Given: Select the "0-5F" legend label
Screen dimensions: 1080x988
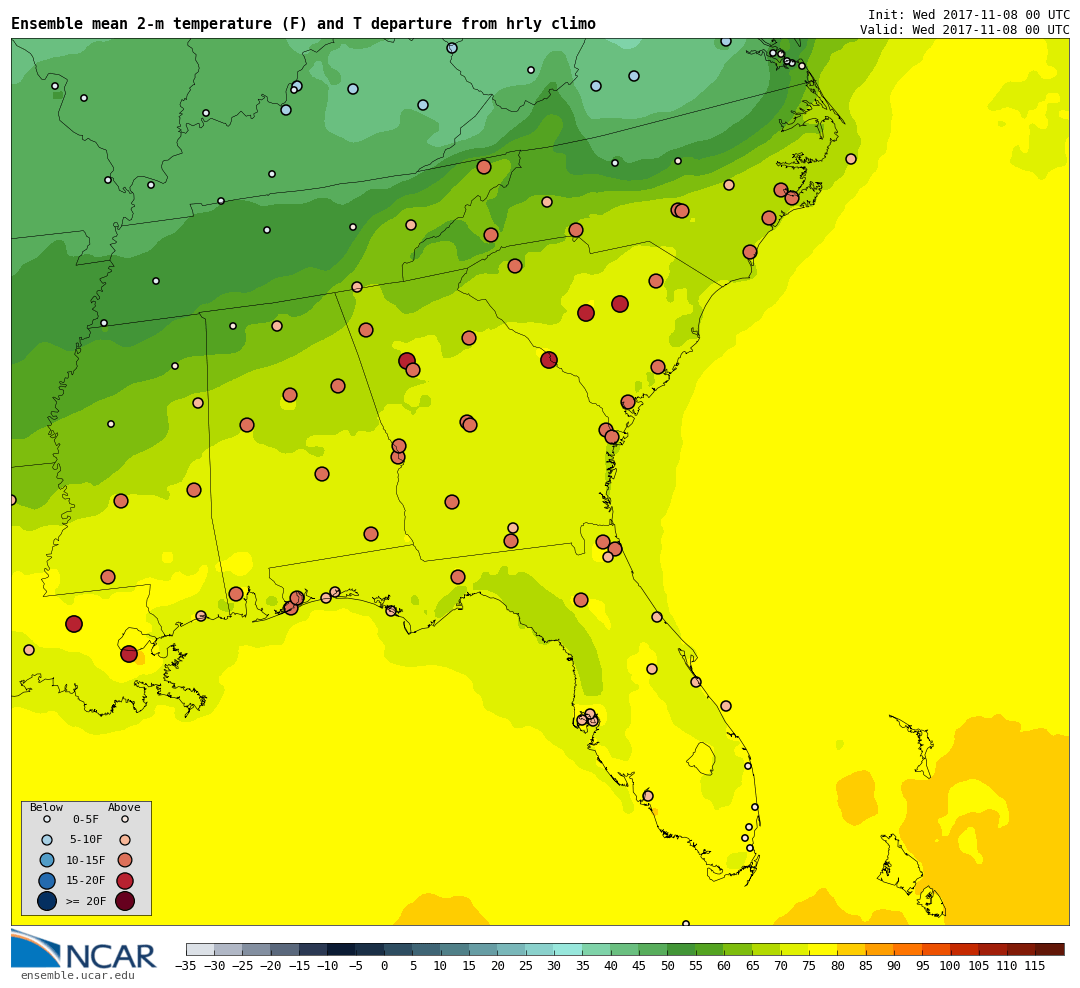Looking at the screenshot, I should (x=86, y=820).
